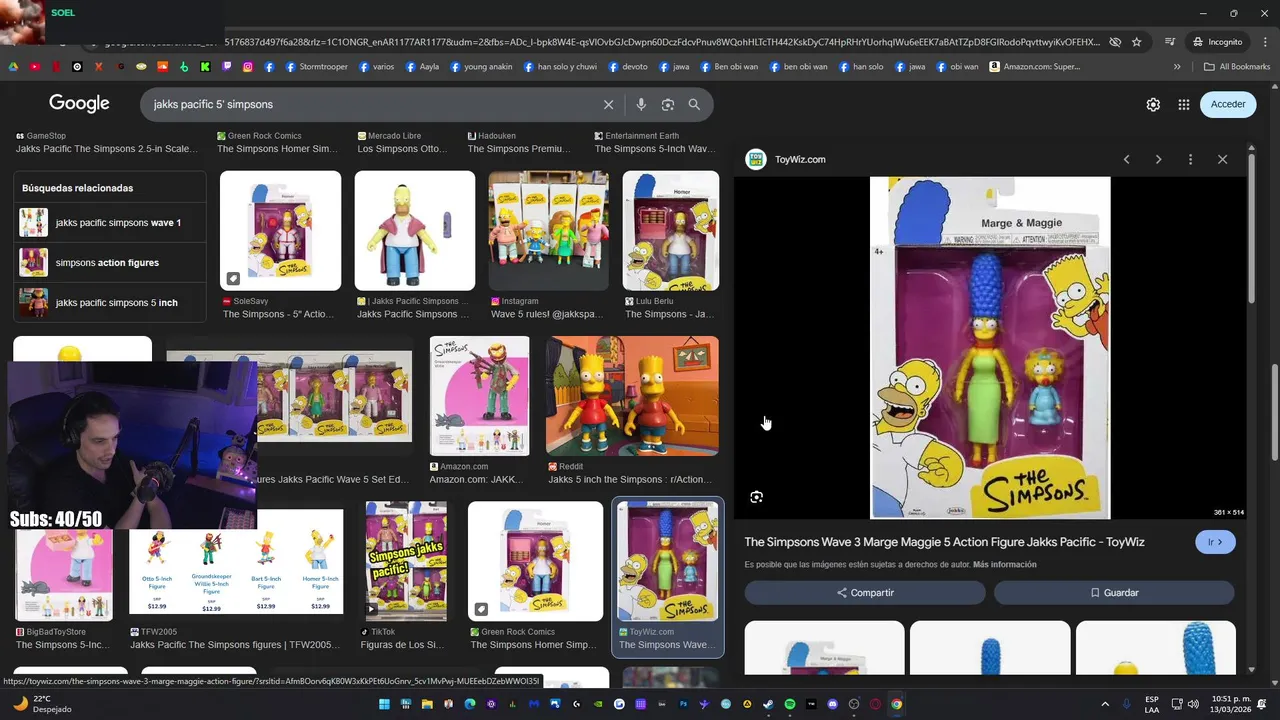Go to the Google homepage logo
Screen dimensions: 1280x720
pos(79,104)
